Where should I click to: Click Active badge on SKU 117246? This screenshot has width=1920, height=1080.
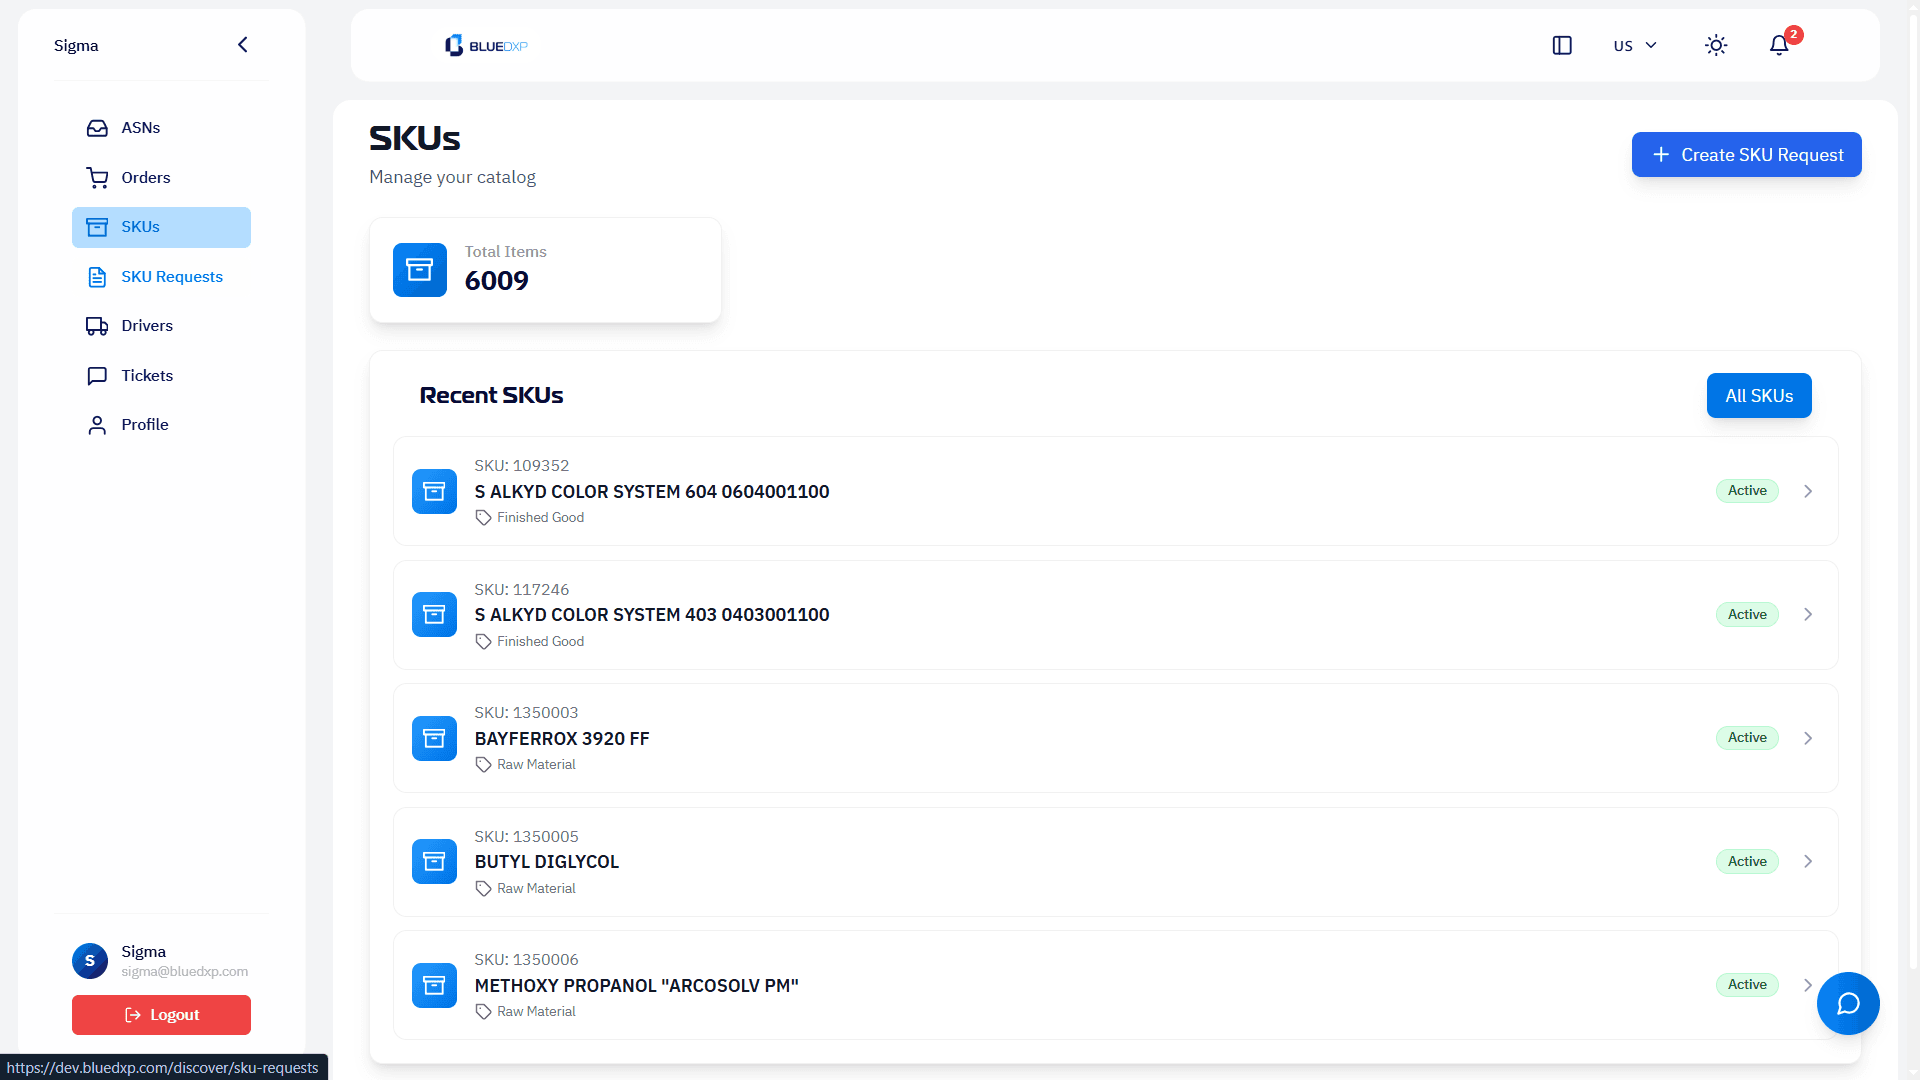(1747, 614)
